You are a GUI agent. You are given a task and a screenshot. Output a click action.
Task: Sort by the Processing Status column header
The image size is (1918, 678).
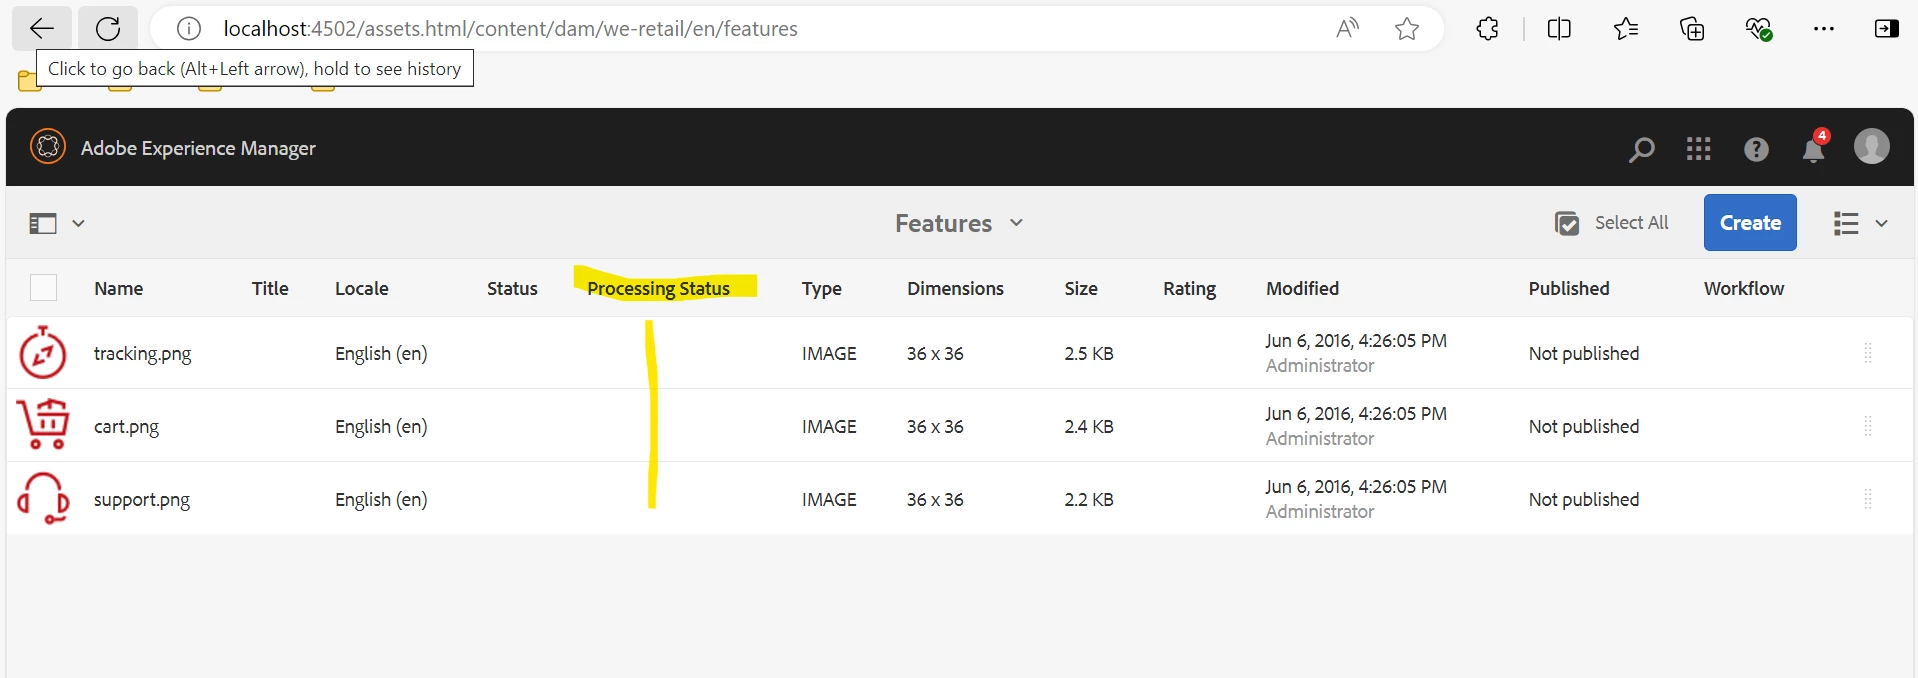coord(658,288)
